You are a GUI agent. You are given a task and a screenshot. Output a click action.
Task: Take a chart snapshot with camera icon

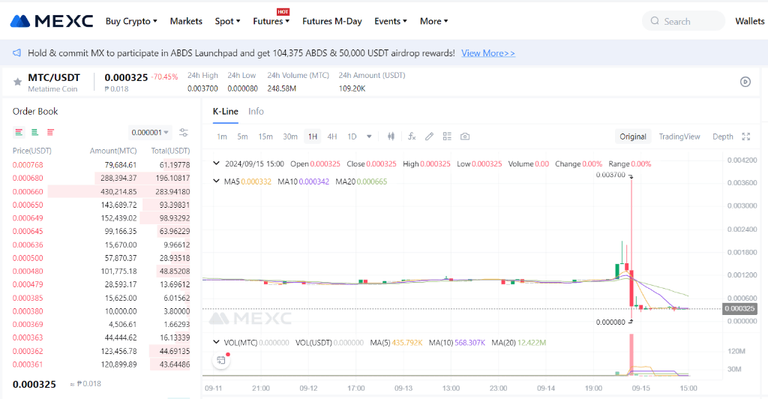click(x=465, y=137)
